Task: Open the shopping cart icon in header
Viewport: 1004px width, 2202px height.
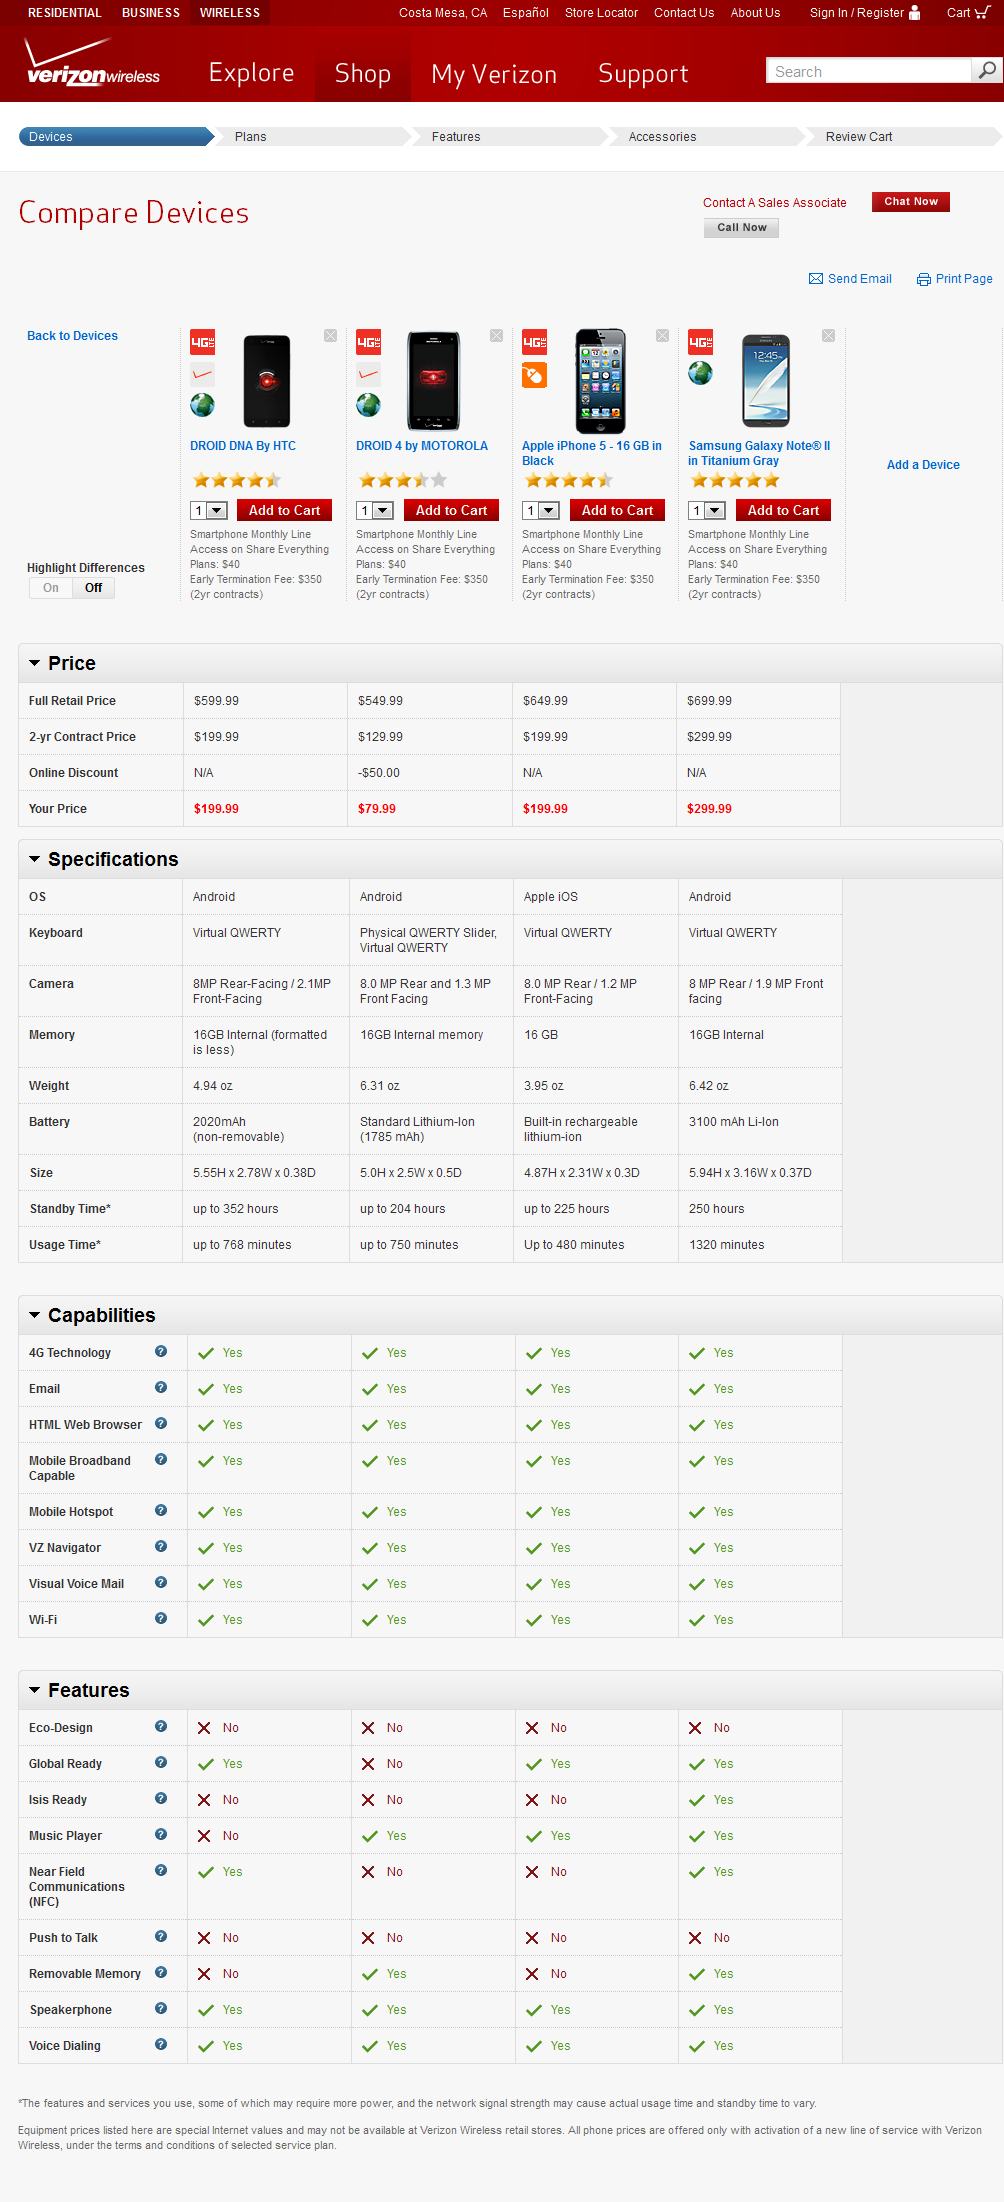Action: 982,13
